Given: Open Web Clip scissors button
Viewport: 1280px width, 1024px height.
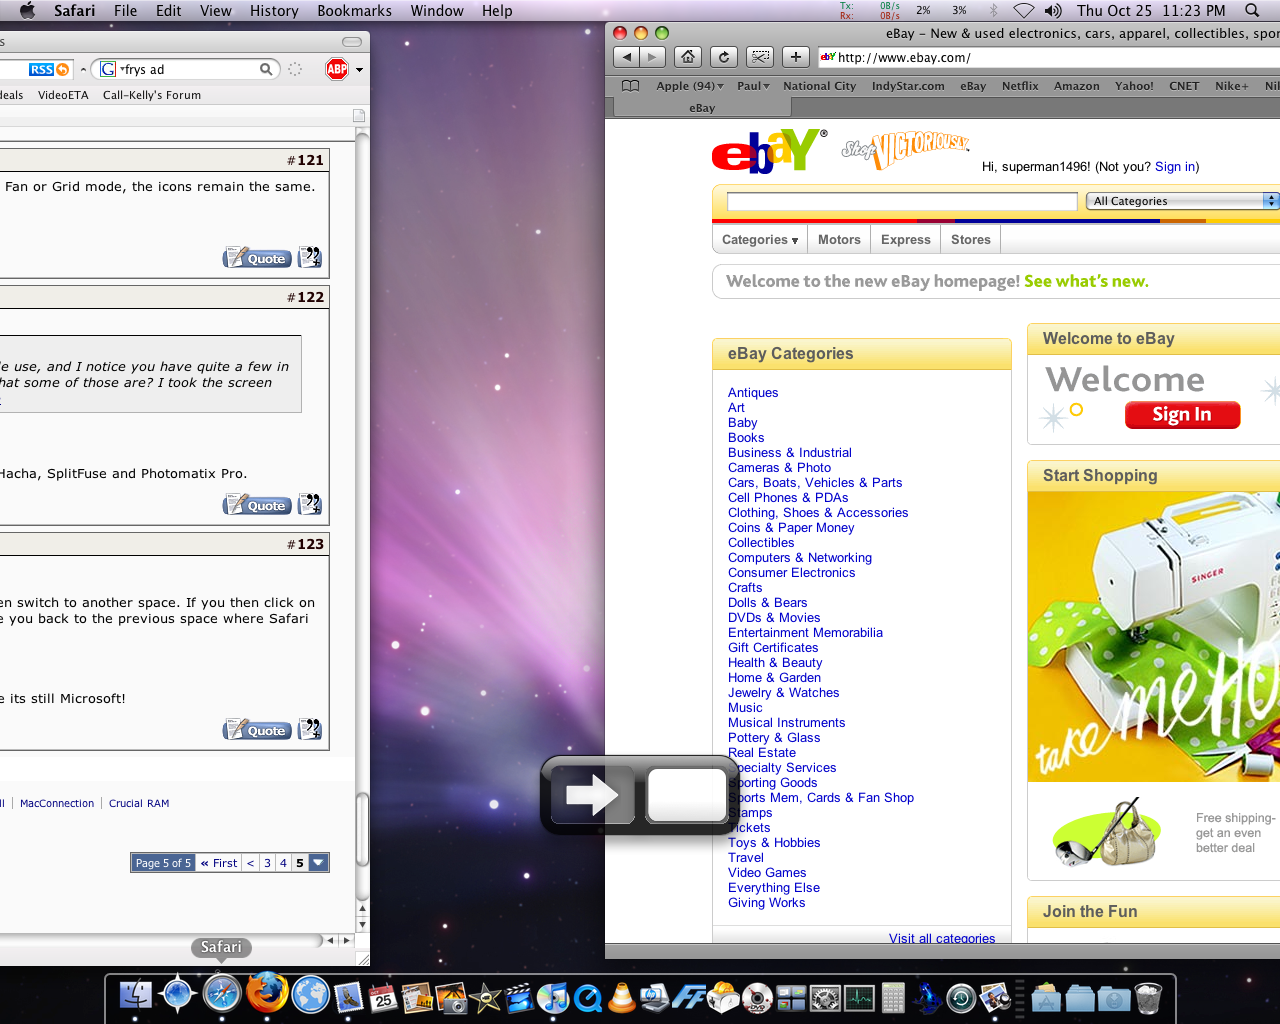Looking at the screenshot, I should tap(760, 57).
